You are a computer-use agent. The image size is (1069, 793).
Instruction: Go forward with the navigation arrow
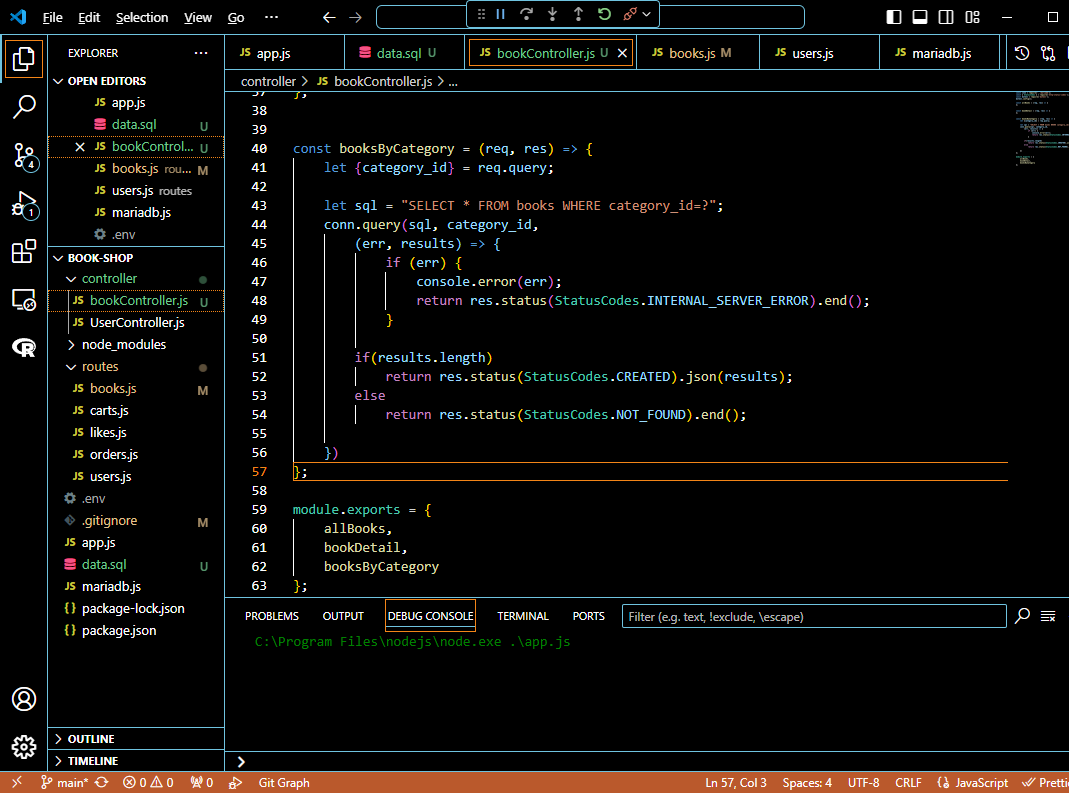tap(355, 18)
